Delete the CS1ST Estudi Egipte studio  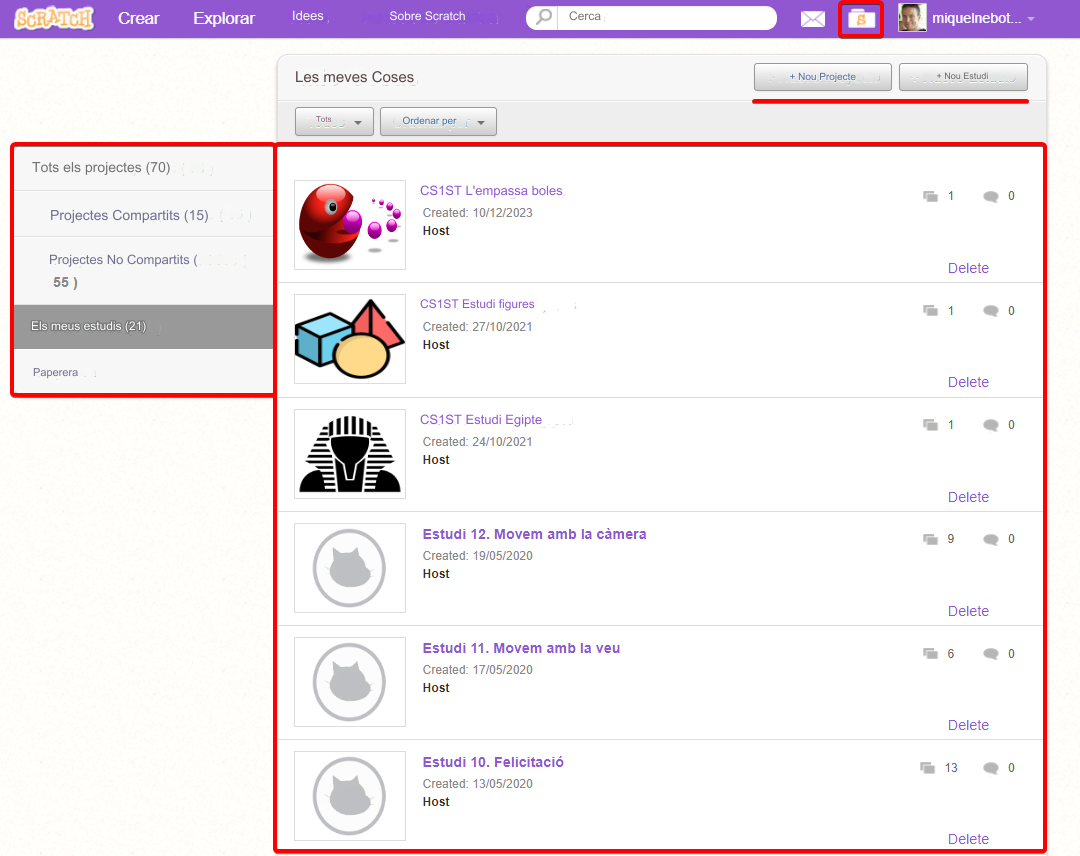pos(967,497)
